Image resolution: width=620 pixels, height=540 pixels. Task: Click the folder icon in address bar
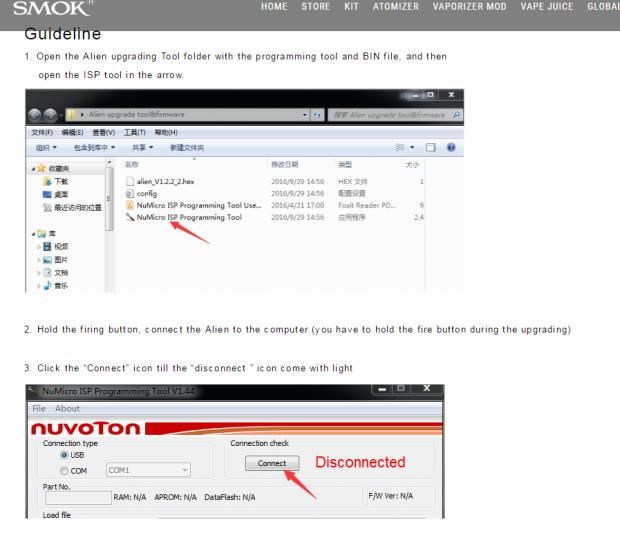click(x=72, y=115)
